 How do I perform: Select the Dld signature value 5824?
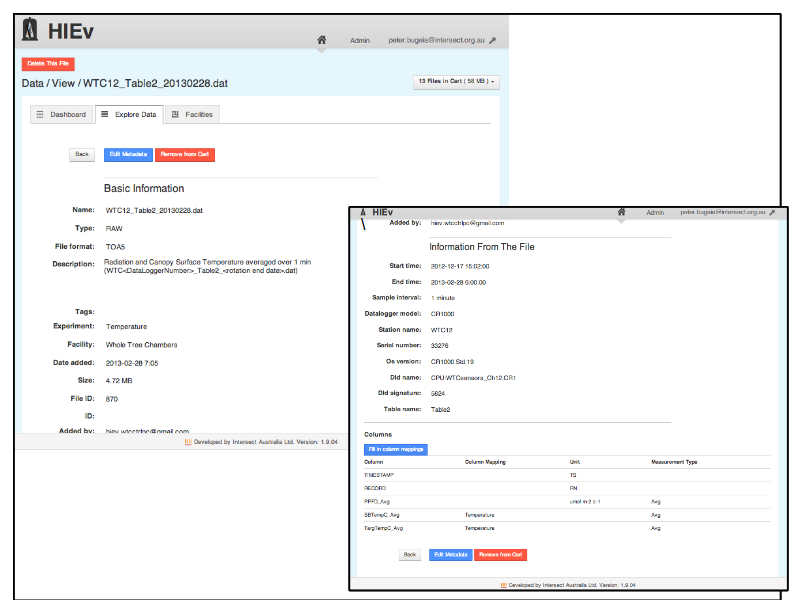[438, 393]
